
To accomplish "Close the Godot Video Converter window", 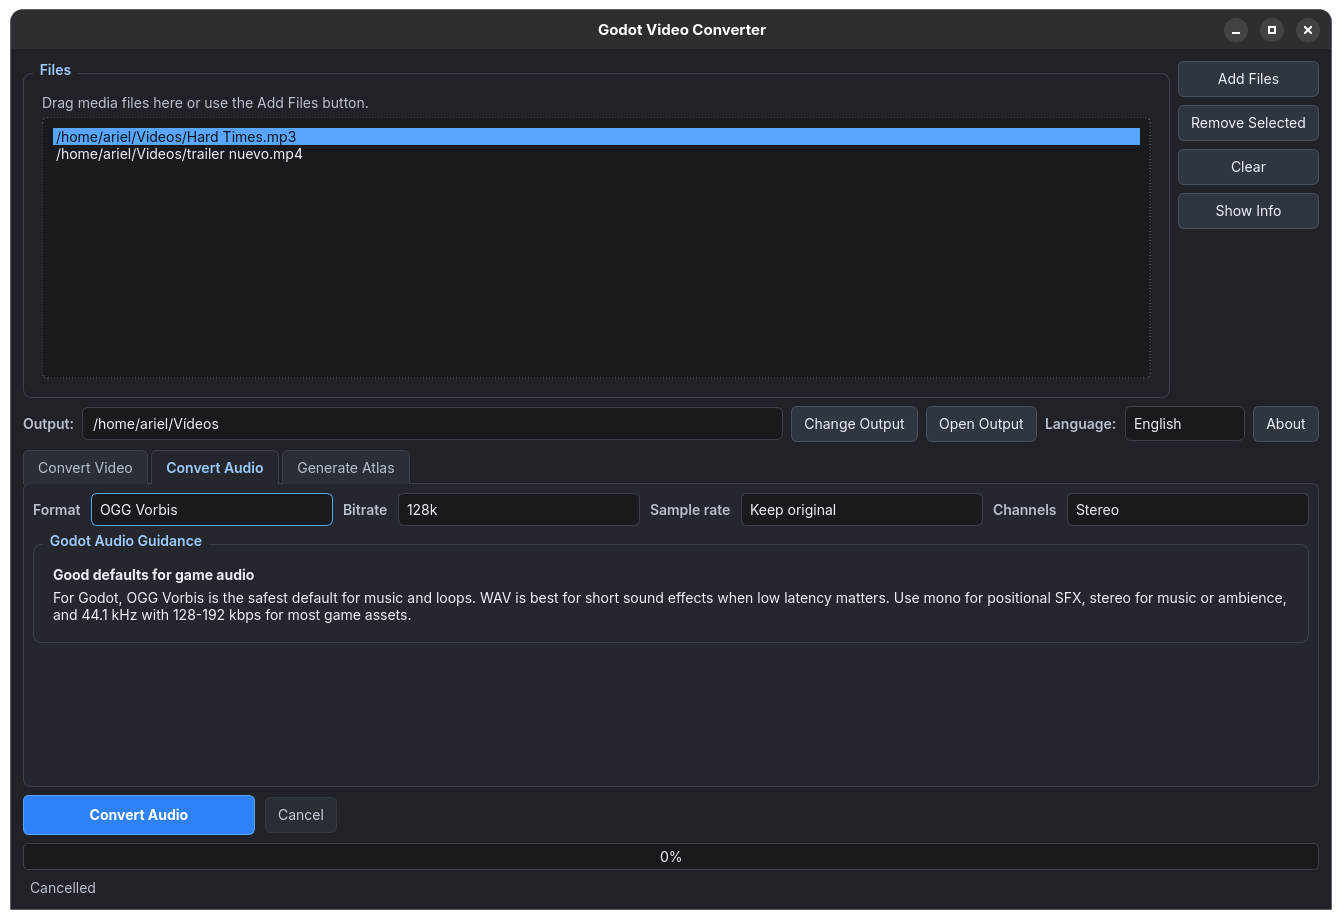I will point(1308,30).
